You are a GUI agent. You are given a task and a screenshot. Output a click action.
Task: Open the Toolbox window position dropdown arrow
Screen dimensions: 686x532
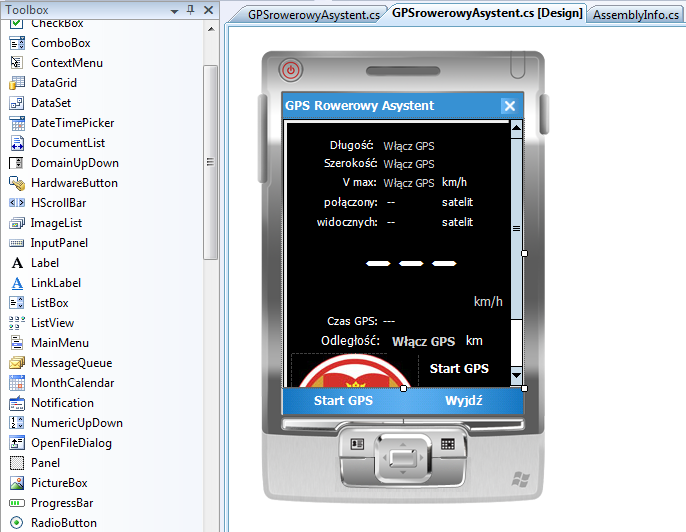174,11
